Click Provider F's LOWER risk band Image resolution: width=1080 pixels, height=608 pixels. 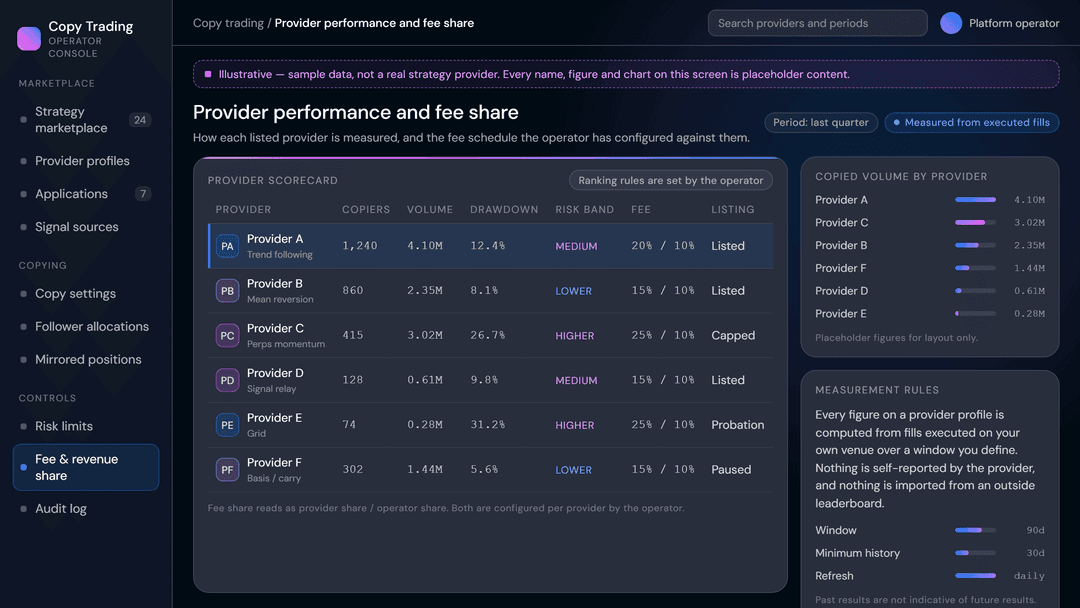pyautogui.click(x=574, y=470)
